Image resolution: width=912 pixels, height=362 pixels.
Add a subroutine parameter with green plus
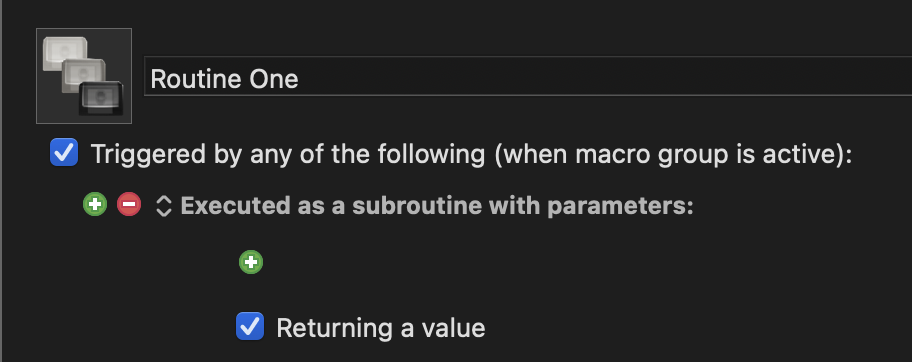coord(251,262)
